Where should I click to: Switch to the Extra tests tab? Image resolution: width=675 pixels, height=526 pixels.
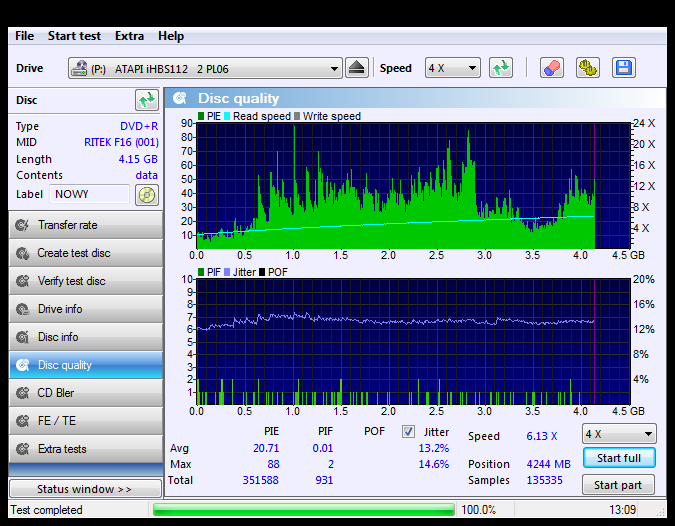point(86,449)
